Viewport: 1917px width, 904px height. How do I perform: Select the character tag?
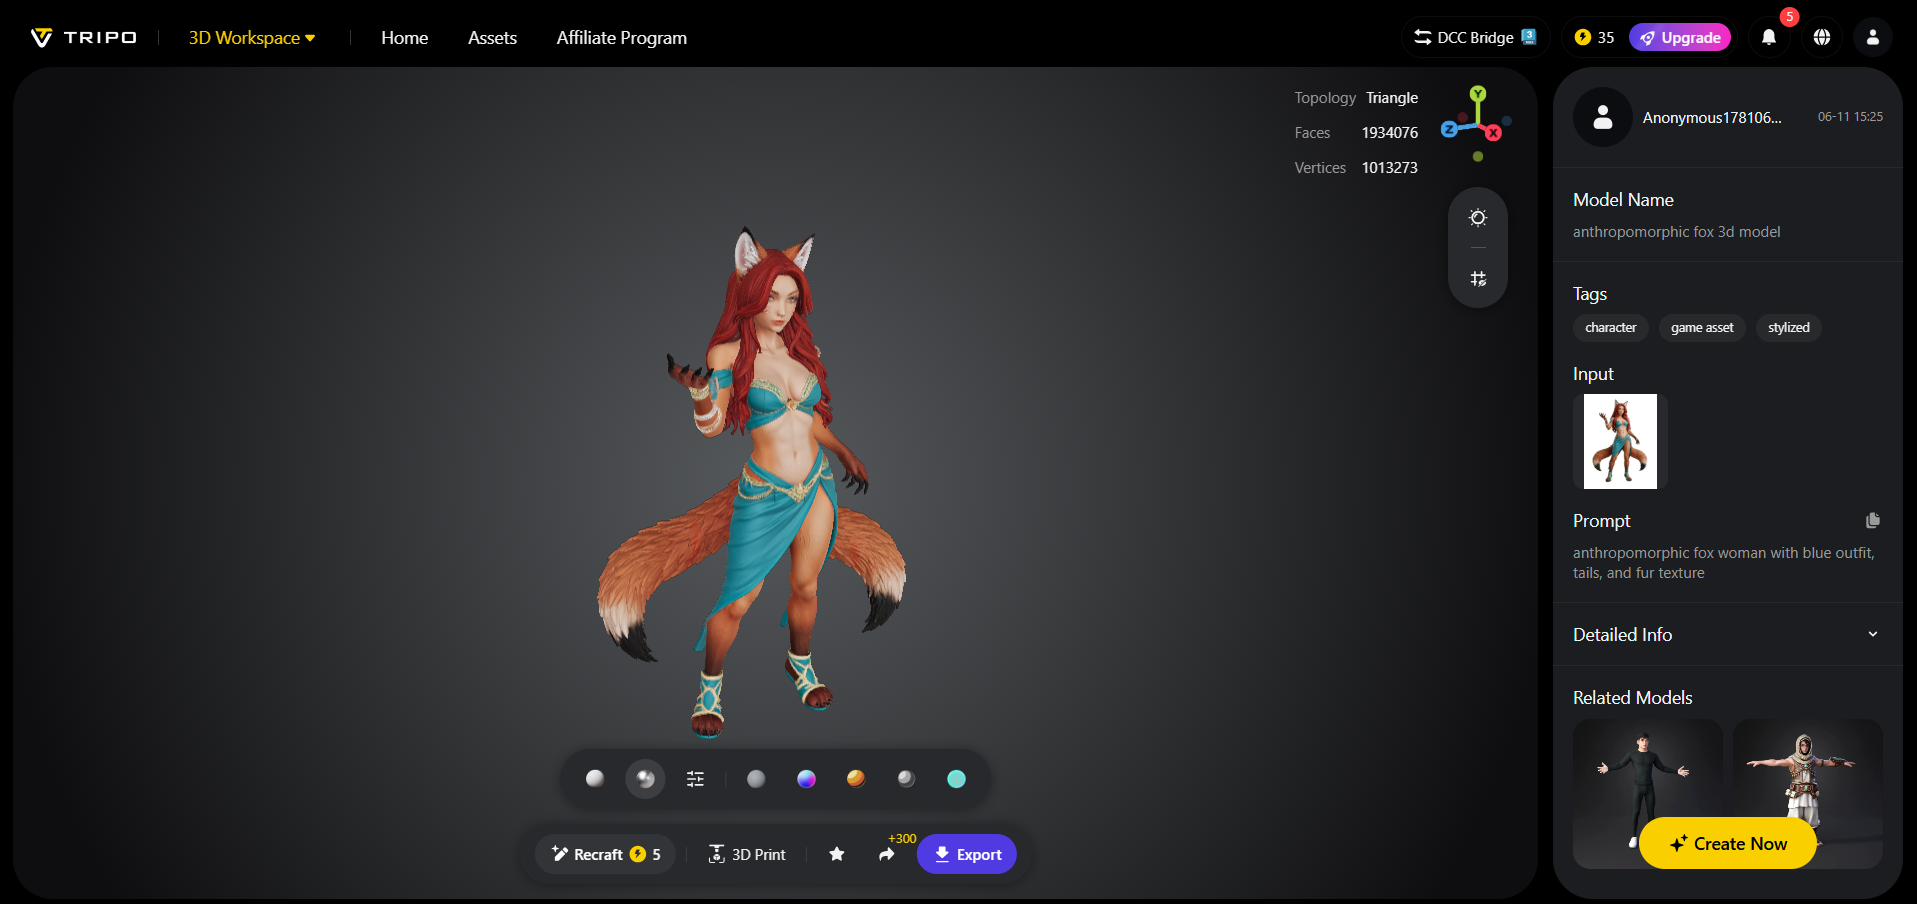coord(1610,328)
